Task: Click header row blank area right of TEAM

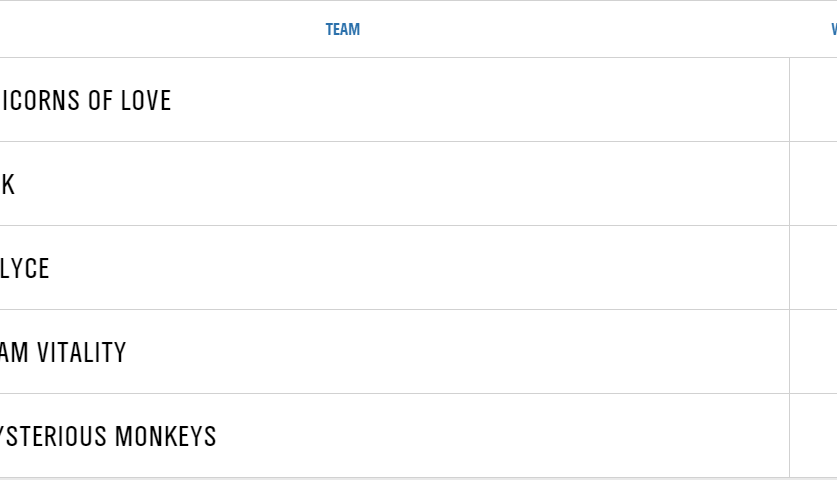Action: coord(580,29)
